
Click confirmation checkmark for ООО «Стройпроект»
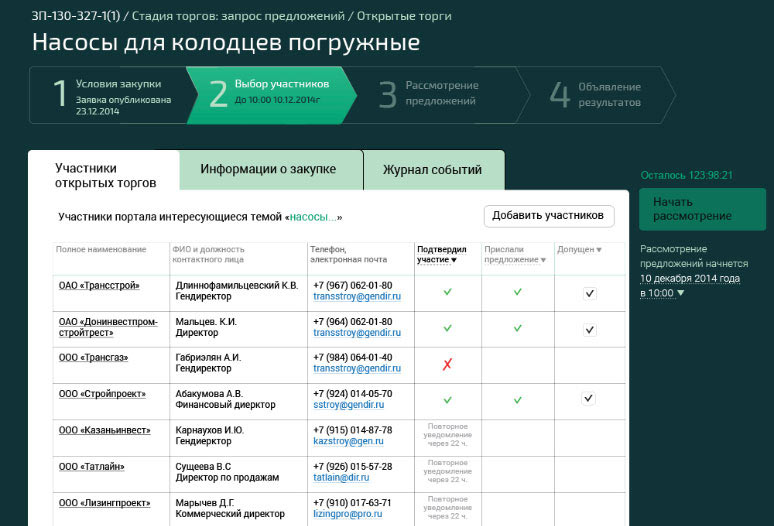tap(447, 400)
